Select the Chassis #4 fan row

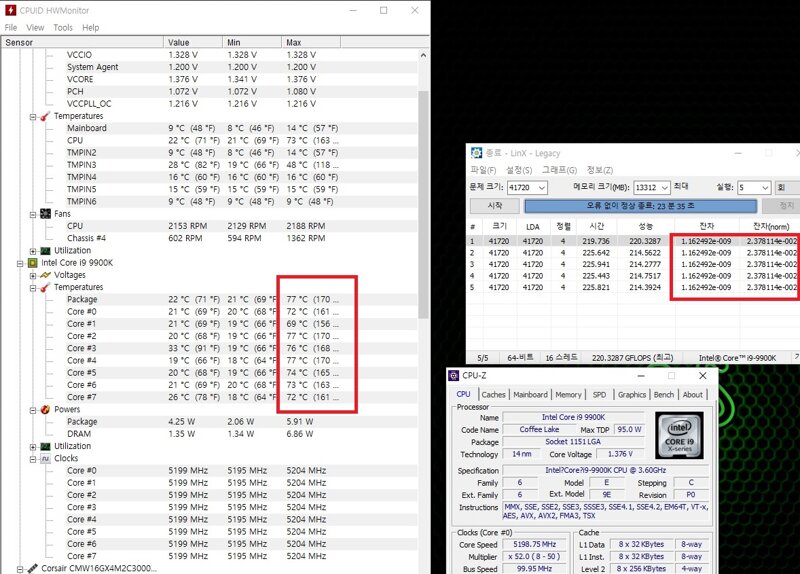coord(209,238)
